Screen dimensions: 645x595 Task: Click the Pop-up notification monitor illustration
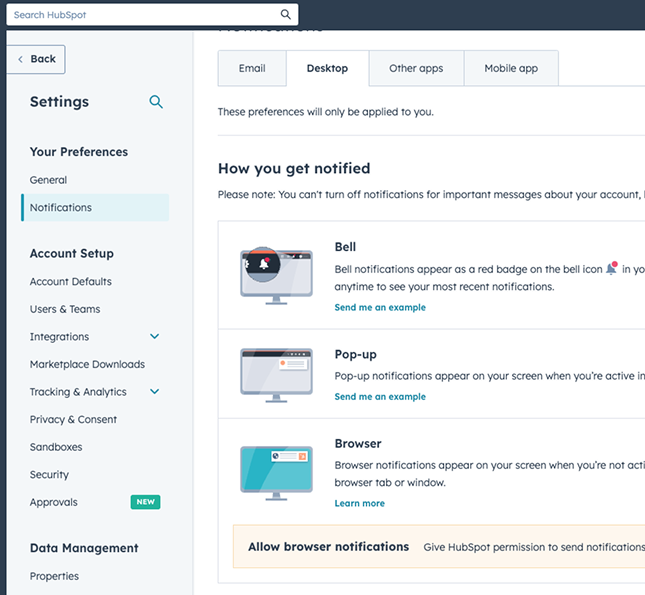(276, 375)
